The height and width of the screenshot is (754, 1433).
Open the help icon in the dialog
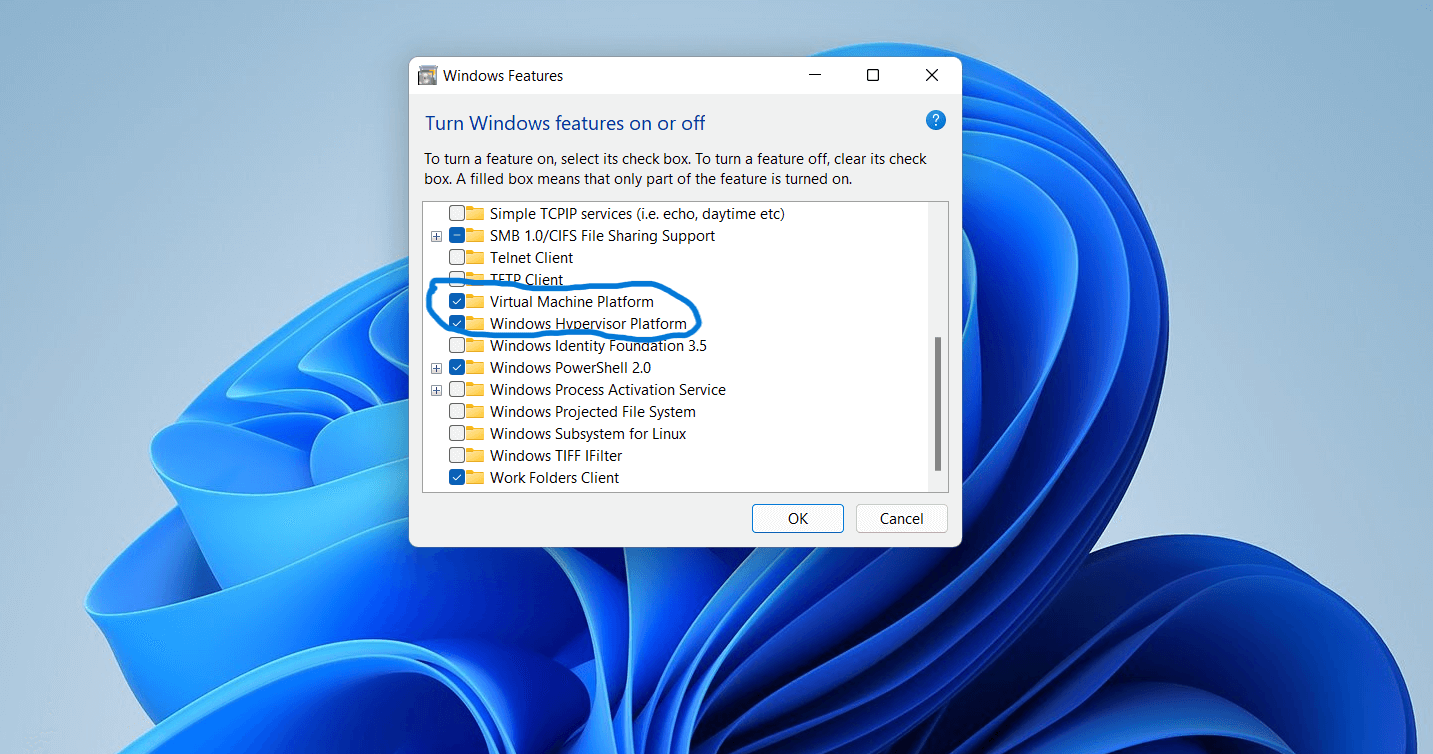[x=935, y=120]
